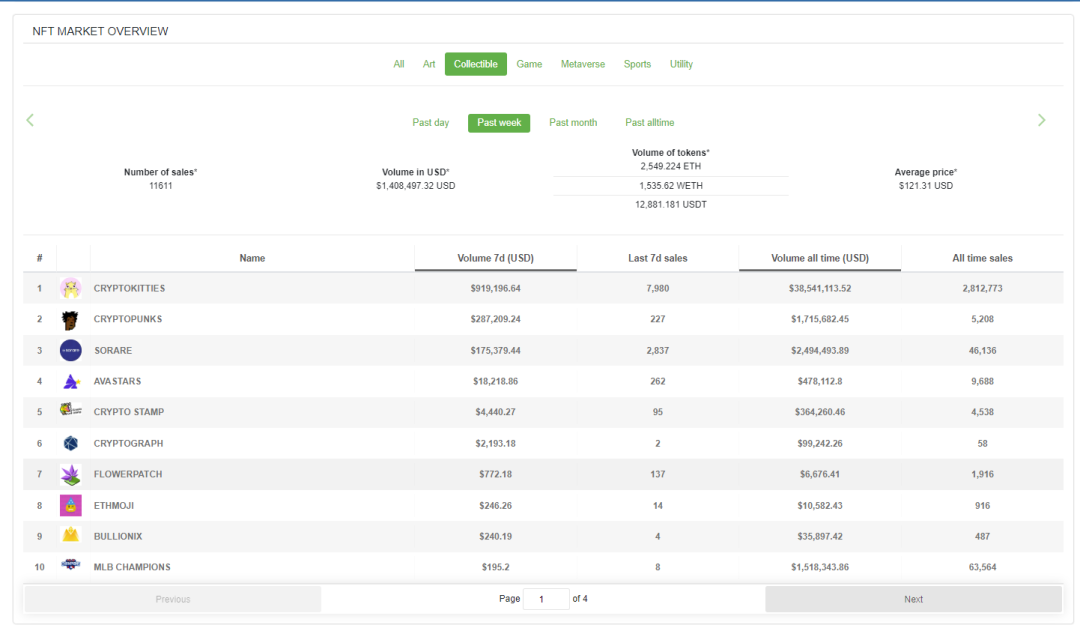Click the Crypto Stamp logo icon
The image size is (1080, 634).
71,411
